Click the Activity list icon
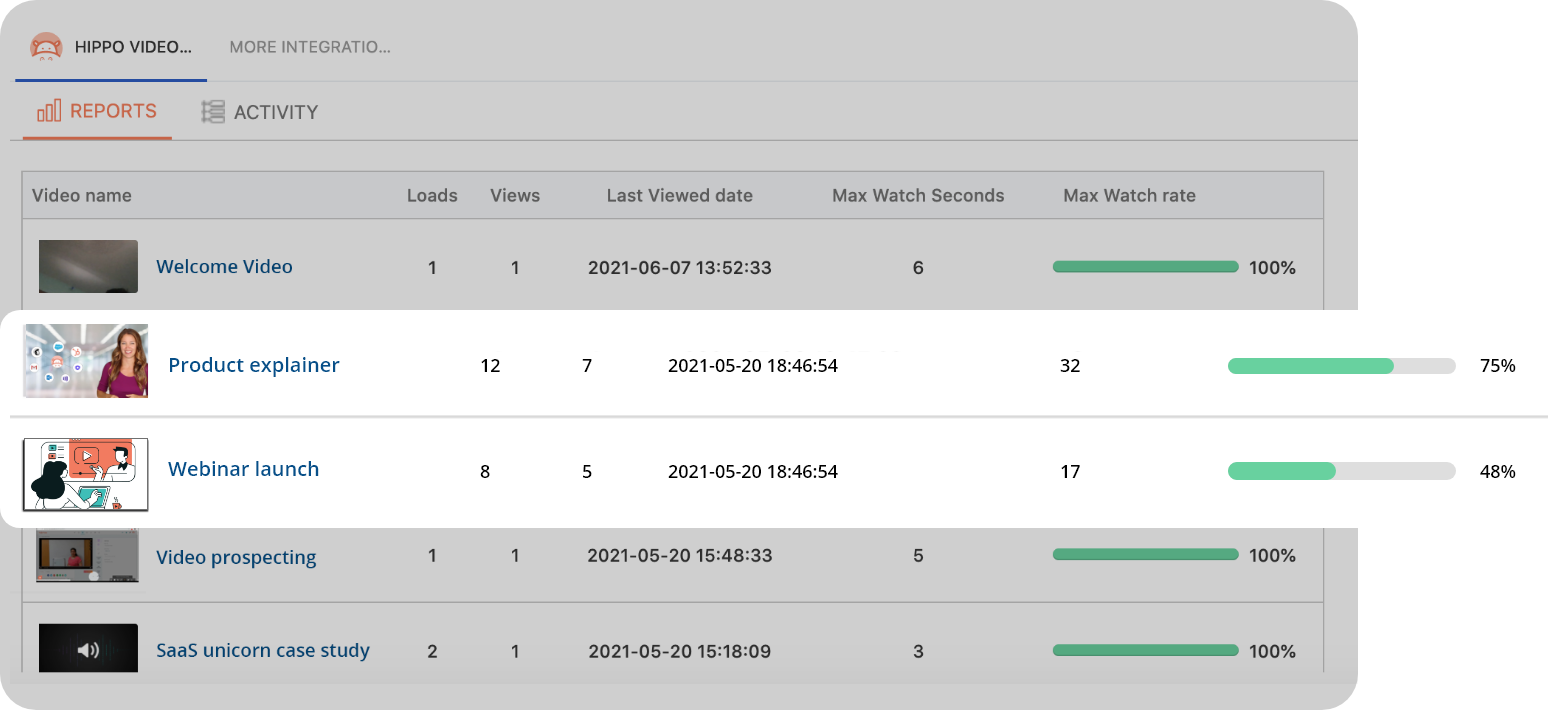 tap(213, 112)
